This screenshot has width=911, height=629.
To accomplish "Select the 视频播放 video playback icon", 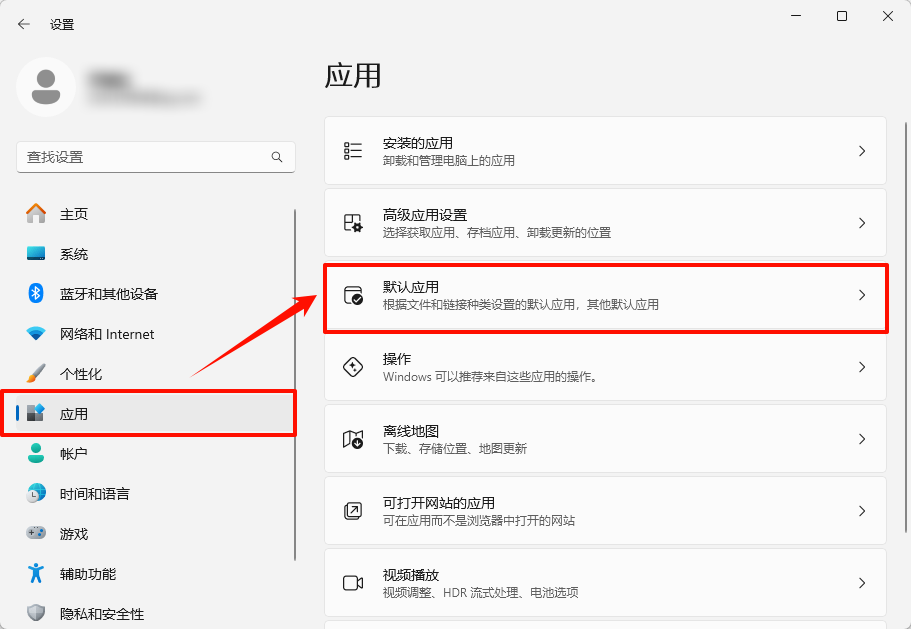I will tap(352, 582).
